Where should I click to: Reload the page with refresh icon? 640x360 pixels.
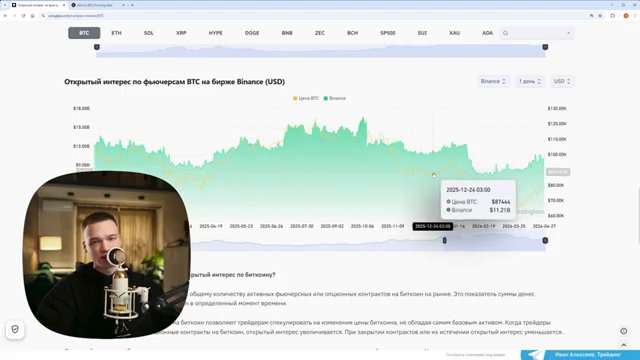click(23, 16)
